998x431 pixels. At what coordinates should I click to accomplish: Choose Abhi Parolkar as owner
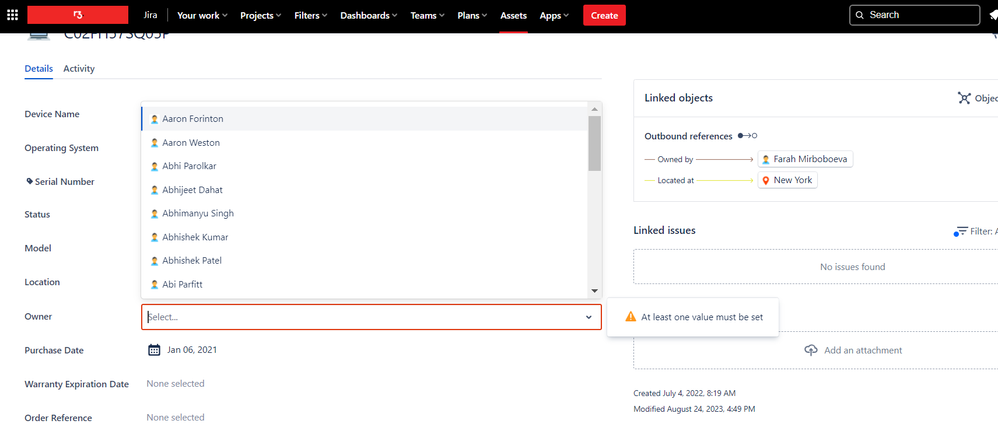[365, 166]
